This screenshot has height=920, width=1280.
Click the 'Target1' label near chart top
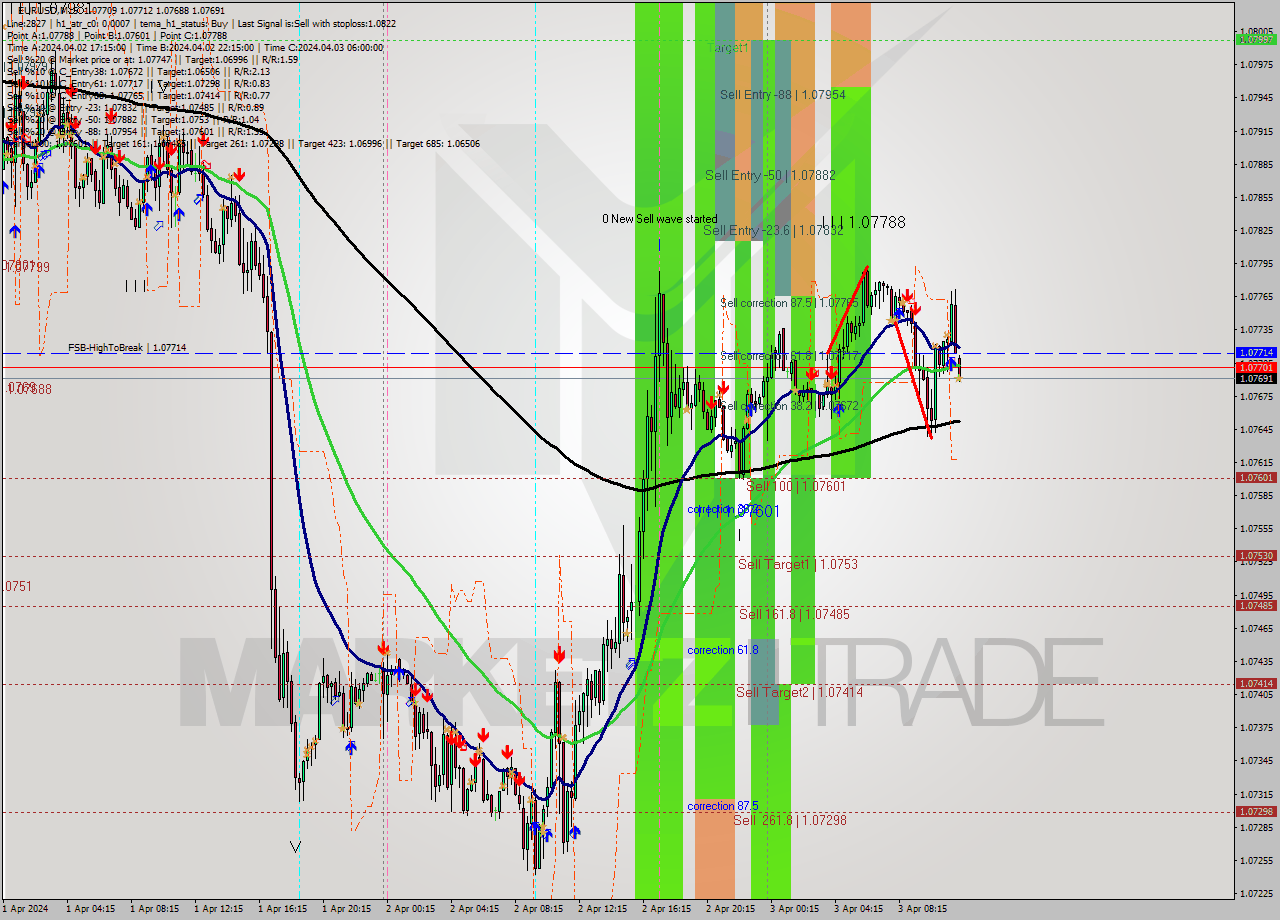[727, 48]
